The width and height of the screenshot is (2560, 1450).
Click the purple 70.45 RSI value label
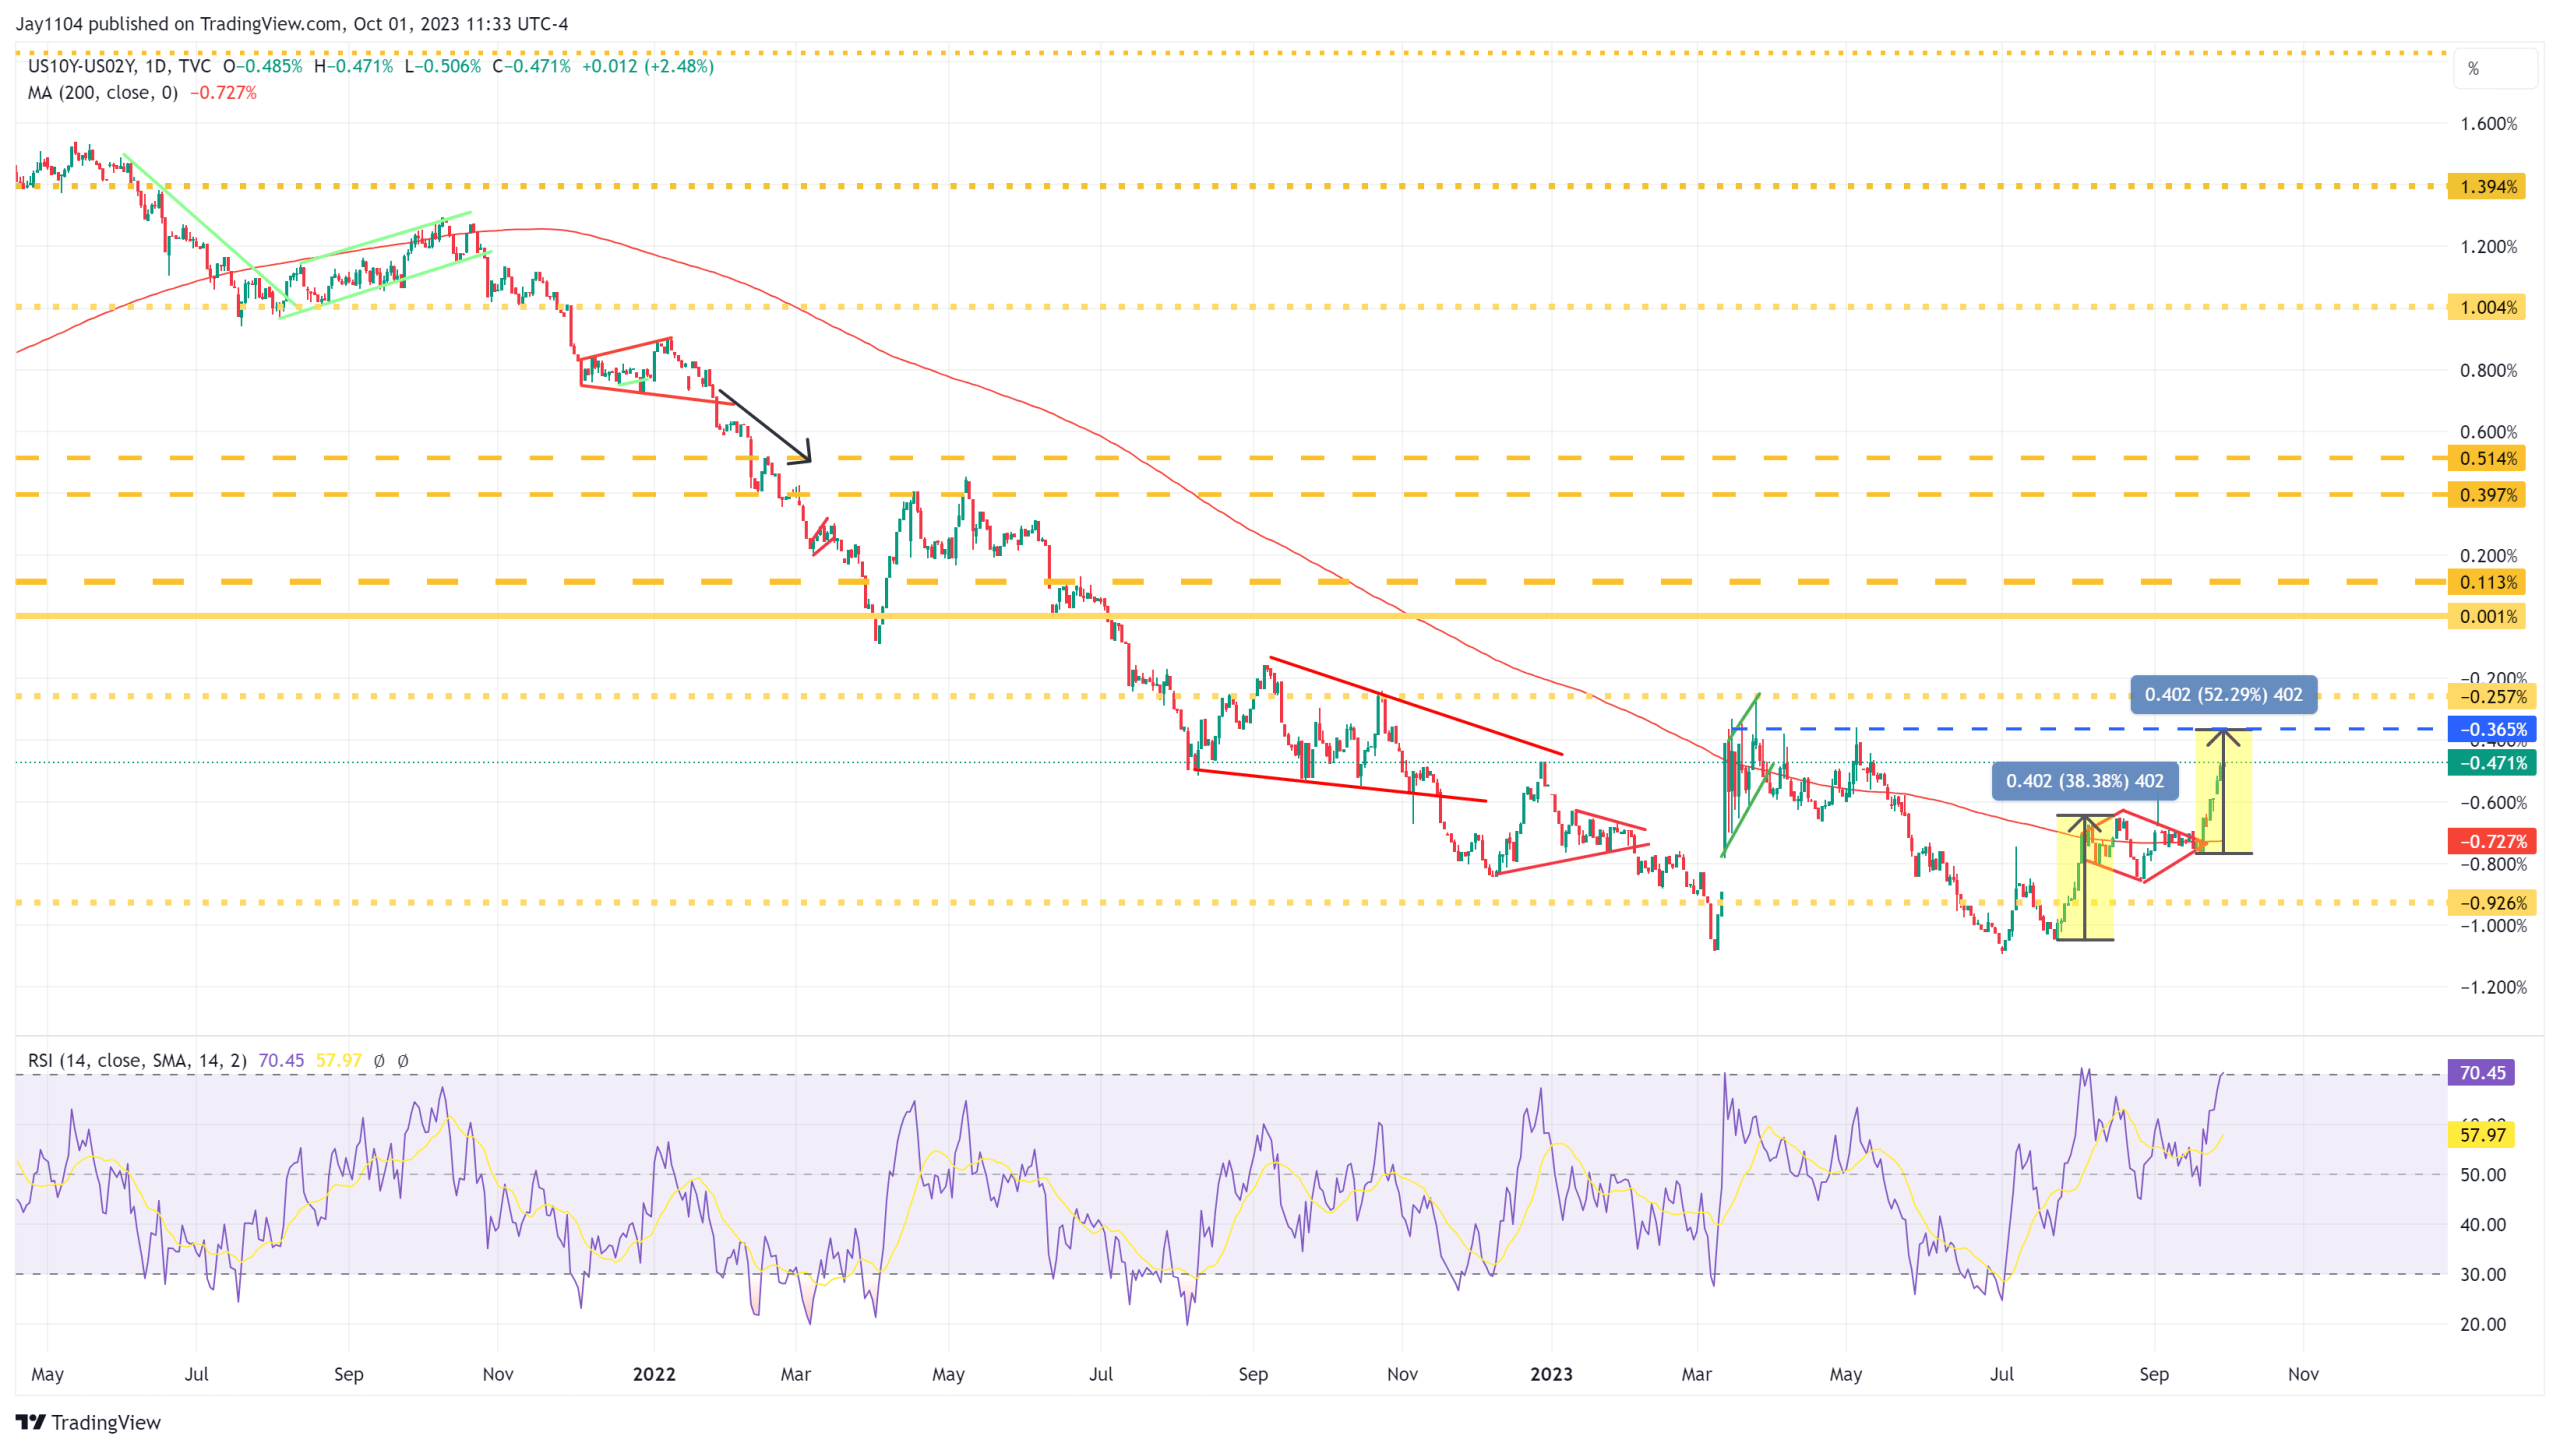point(2480,1073)
